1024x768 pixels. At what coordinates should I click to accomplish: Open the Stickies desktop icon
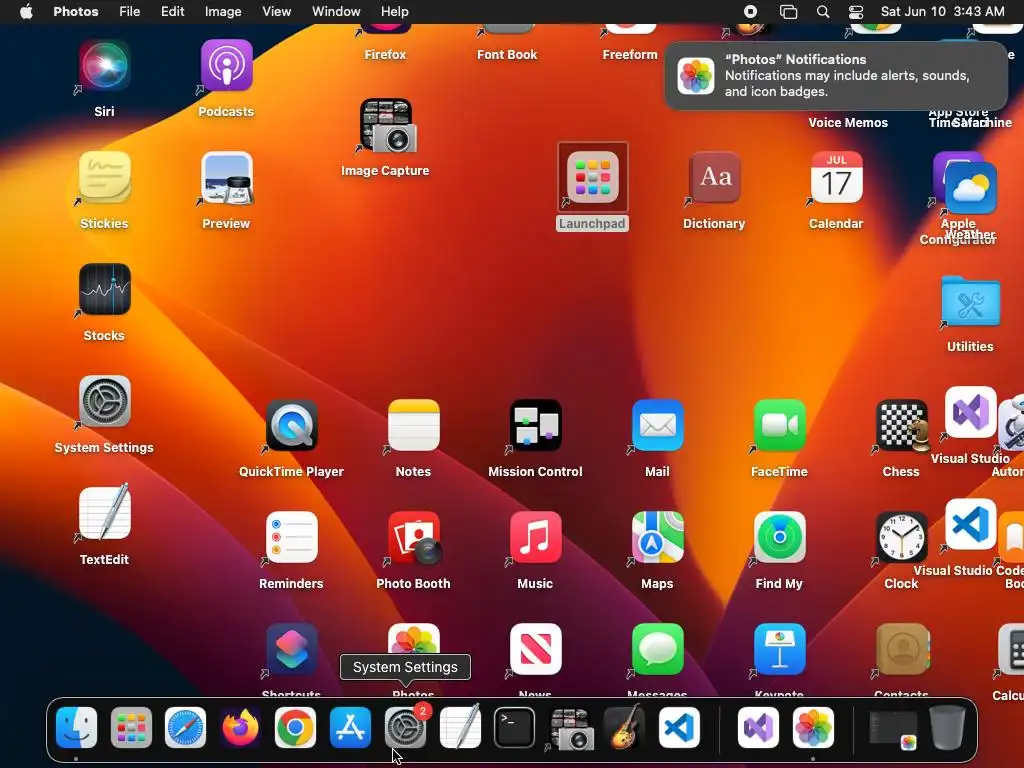click(x=104, y=177)
